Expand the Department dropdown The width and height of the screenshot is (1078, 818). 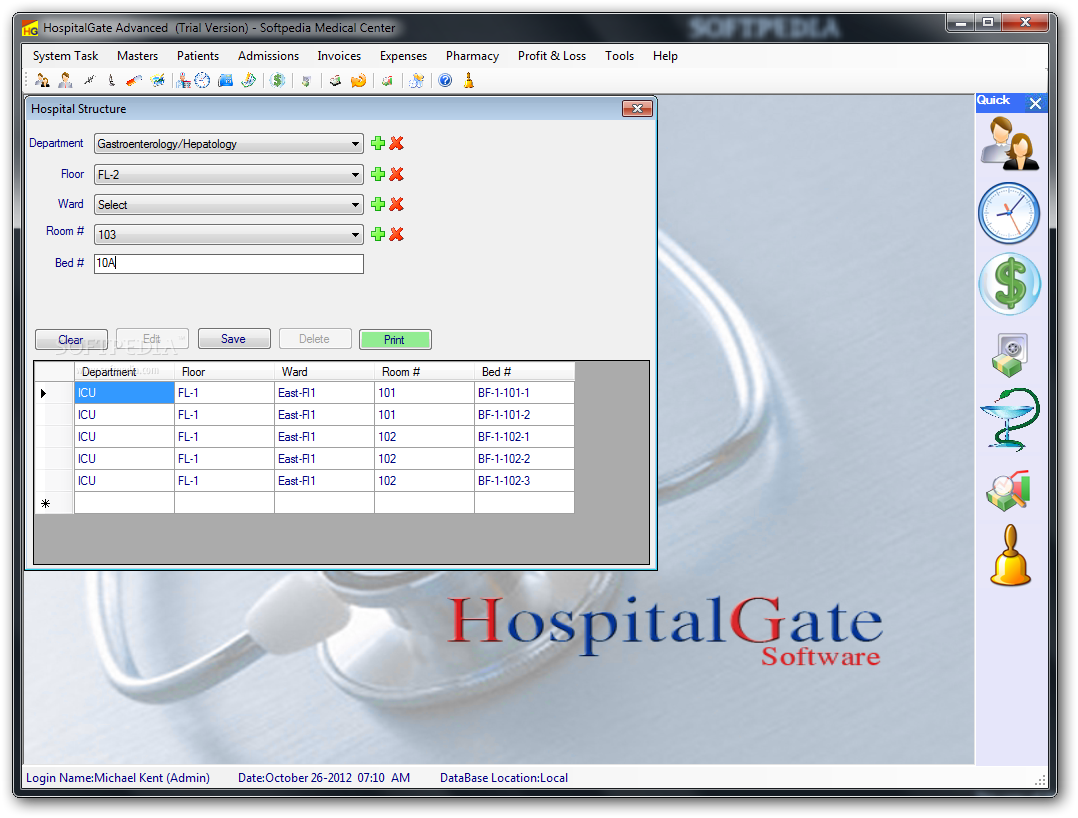(x=355, y=144)
